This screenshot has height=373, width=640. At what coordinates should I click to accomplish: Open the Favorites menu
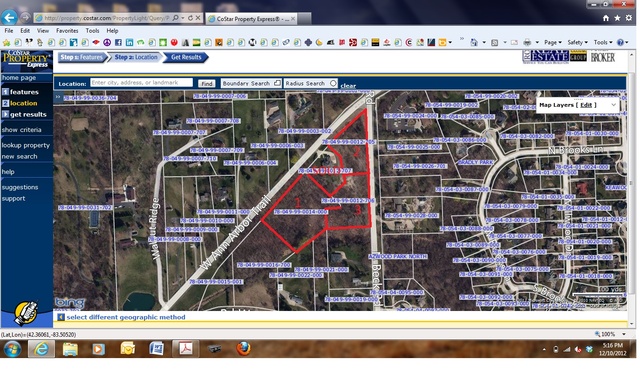67,31
